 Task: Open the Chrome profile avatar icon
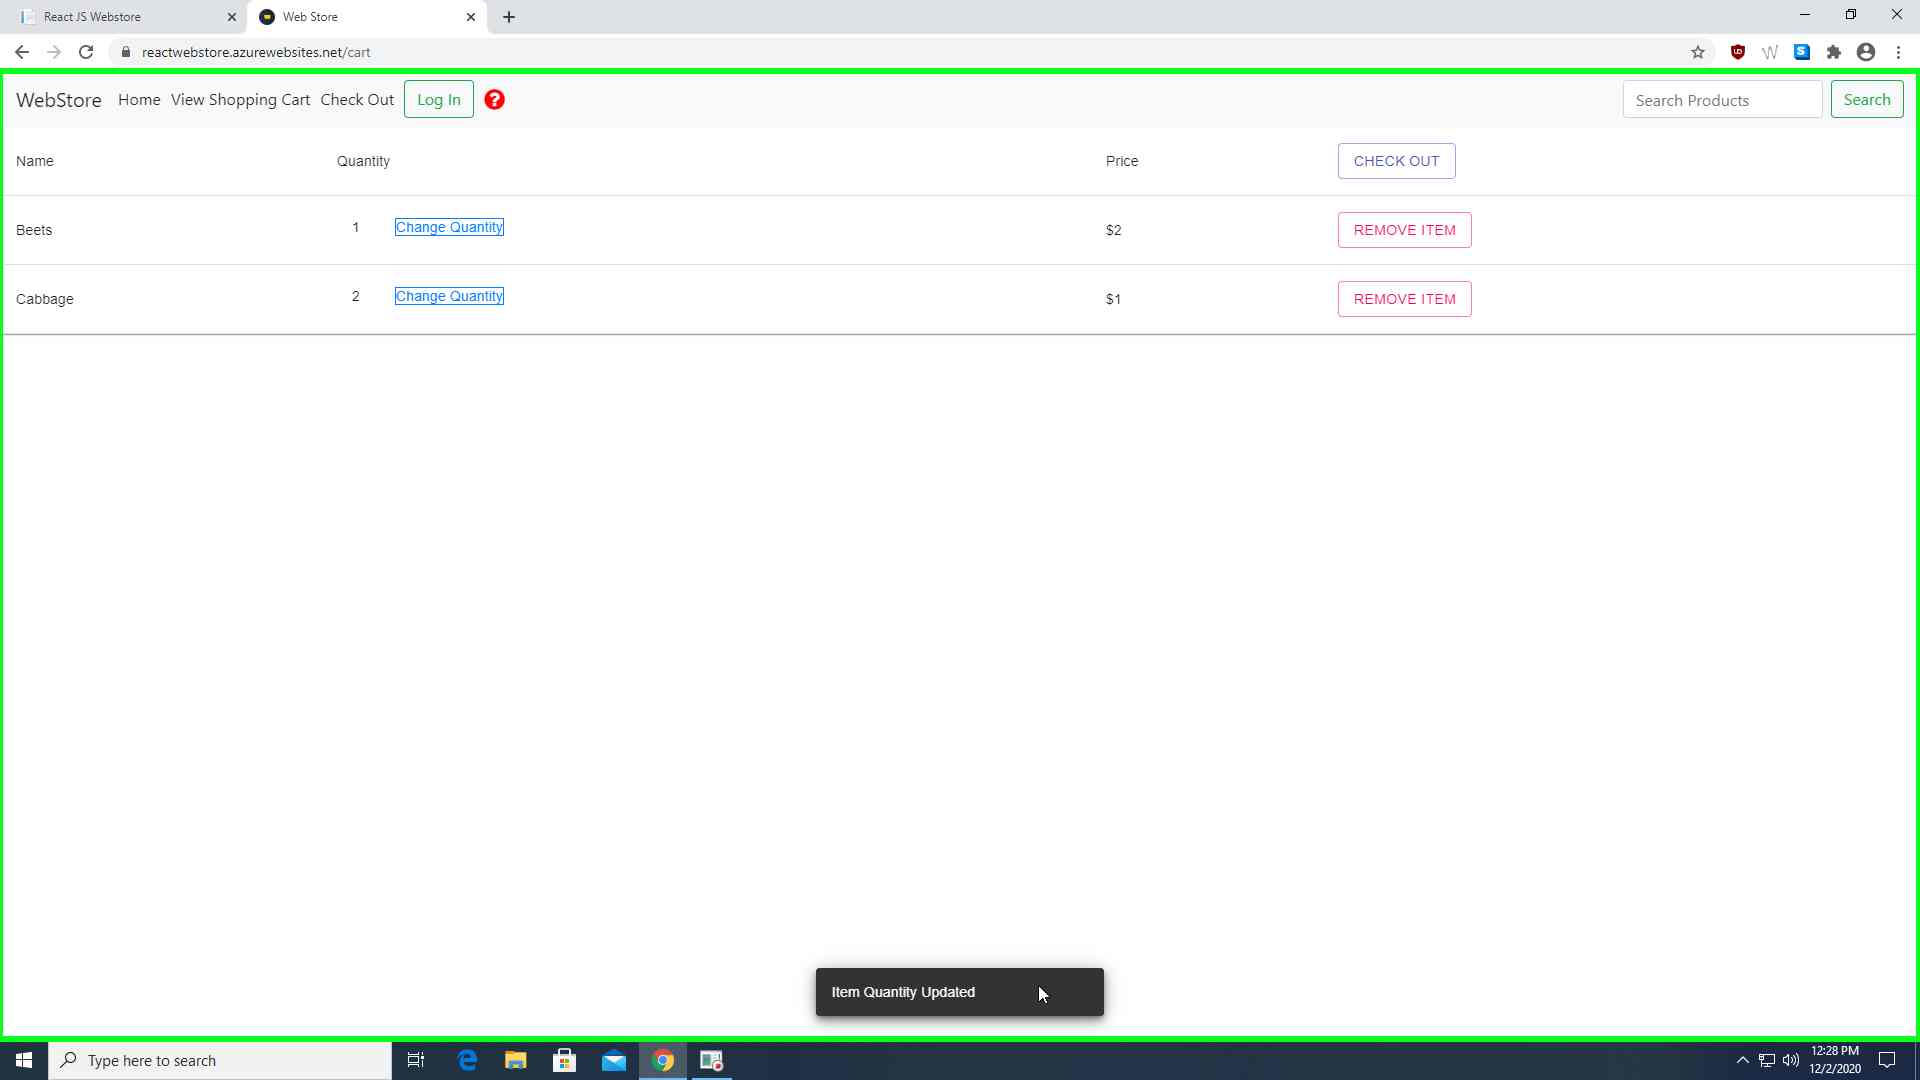1866,52
